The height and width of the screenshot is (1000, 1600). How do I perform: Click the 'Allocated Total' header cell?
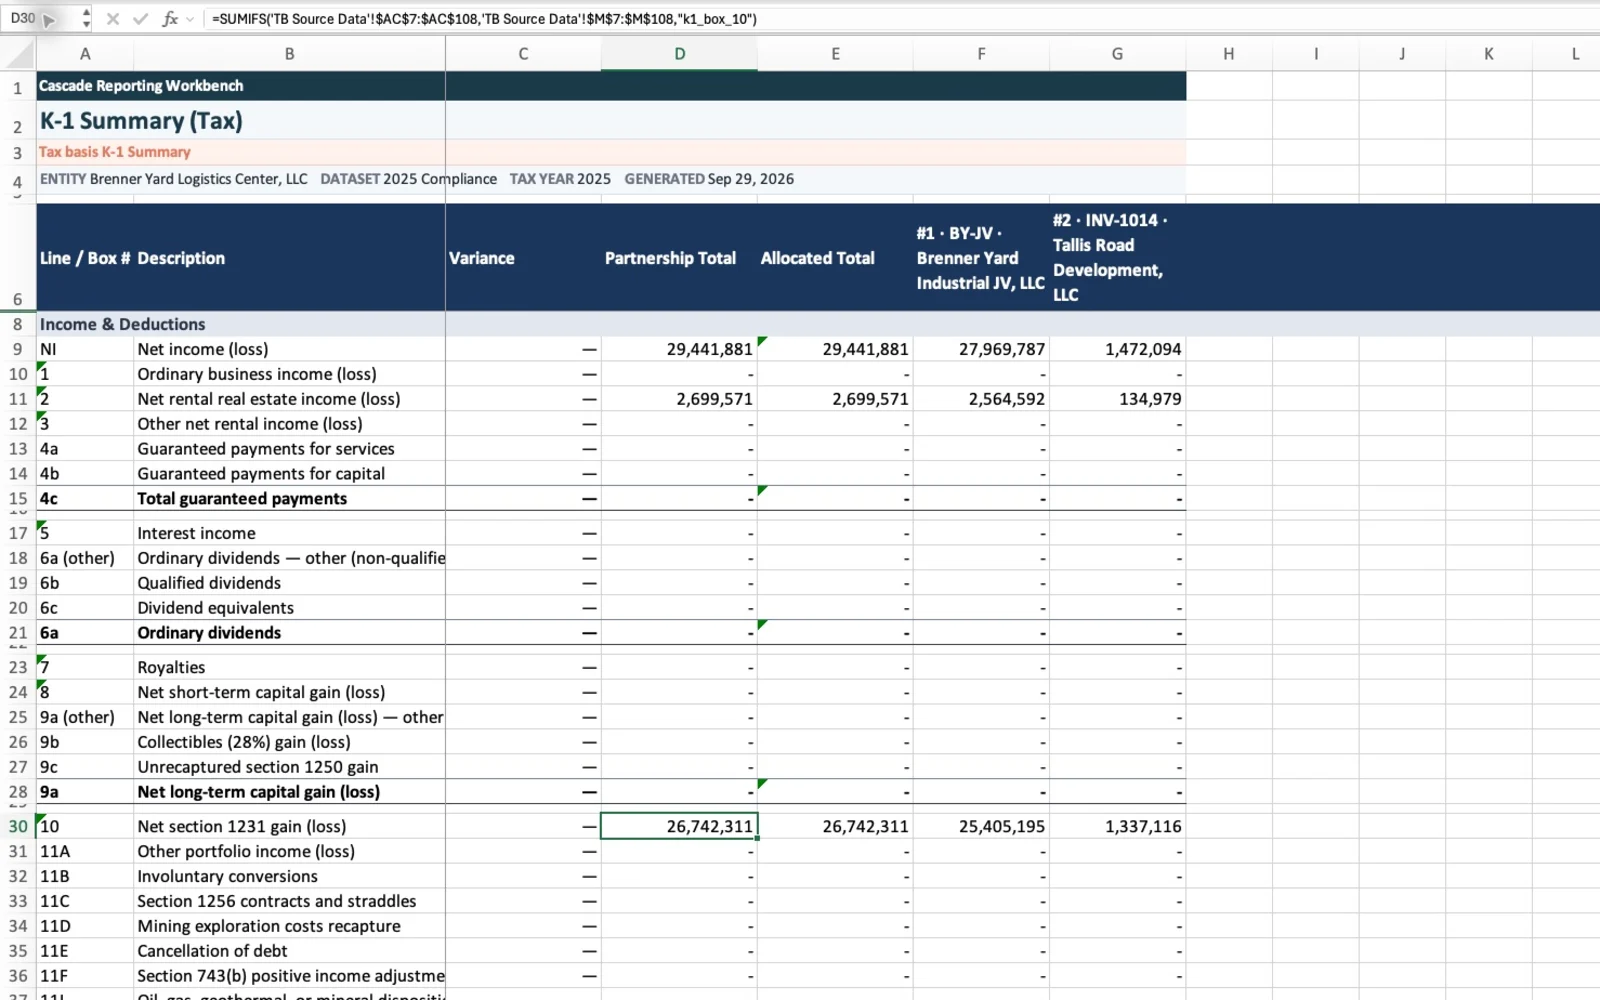coord(835,258)
